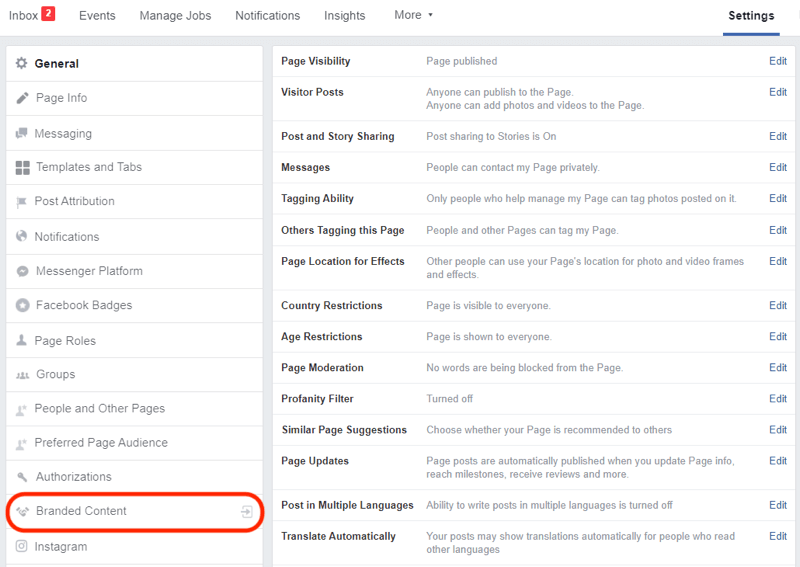Open the Inbox tab
This screenshot has width=800, height=567.
(x=23, y=15)
